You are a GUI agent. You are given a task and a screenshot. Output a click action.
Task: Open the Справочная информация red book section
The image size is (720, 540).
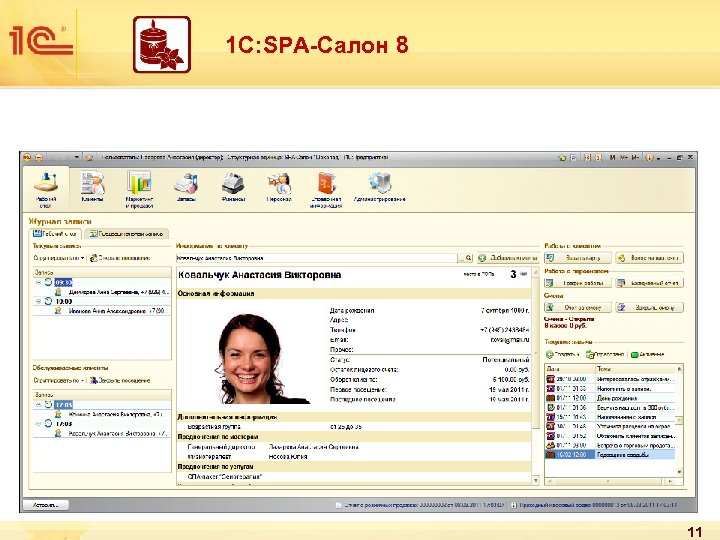click(x=326, y=189)
